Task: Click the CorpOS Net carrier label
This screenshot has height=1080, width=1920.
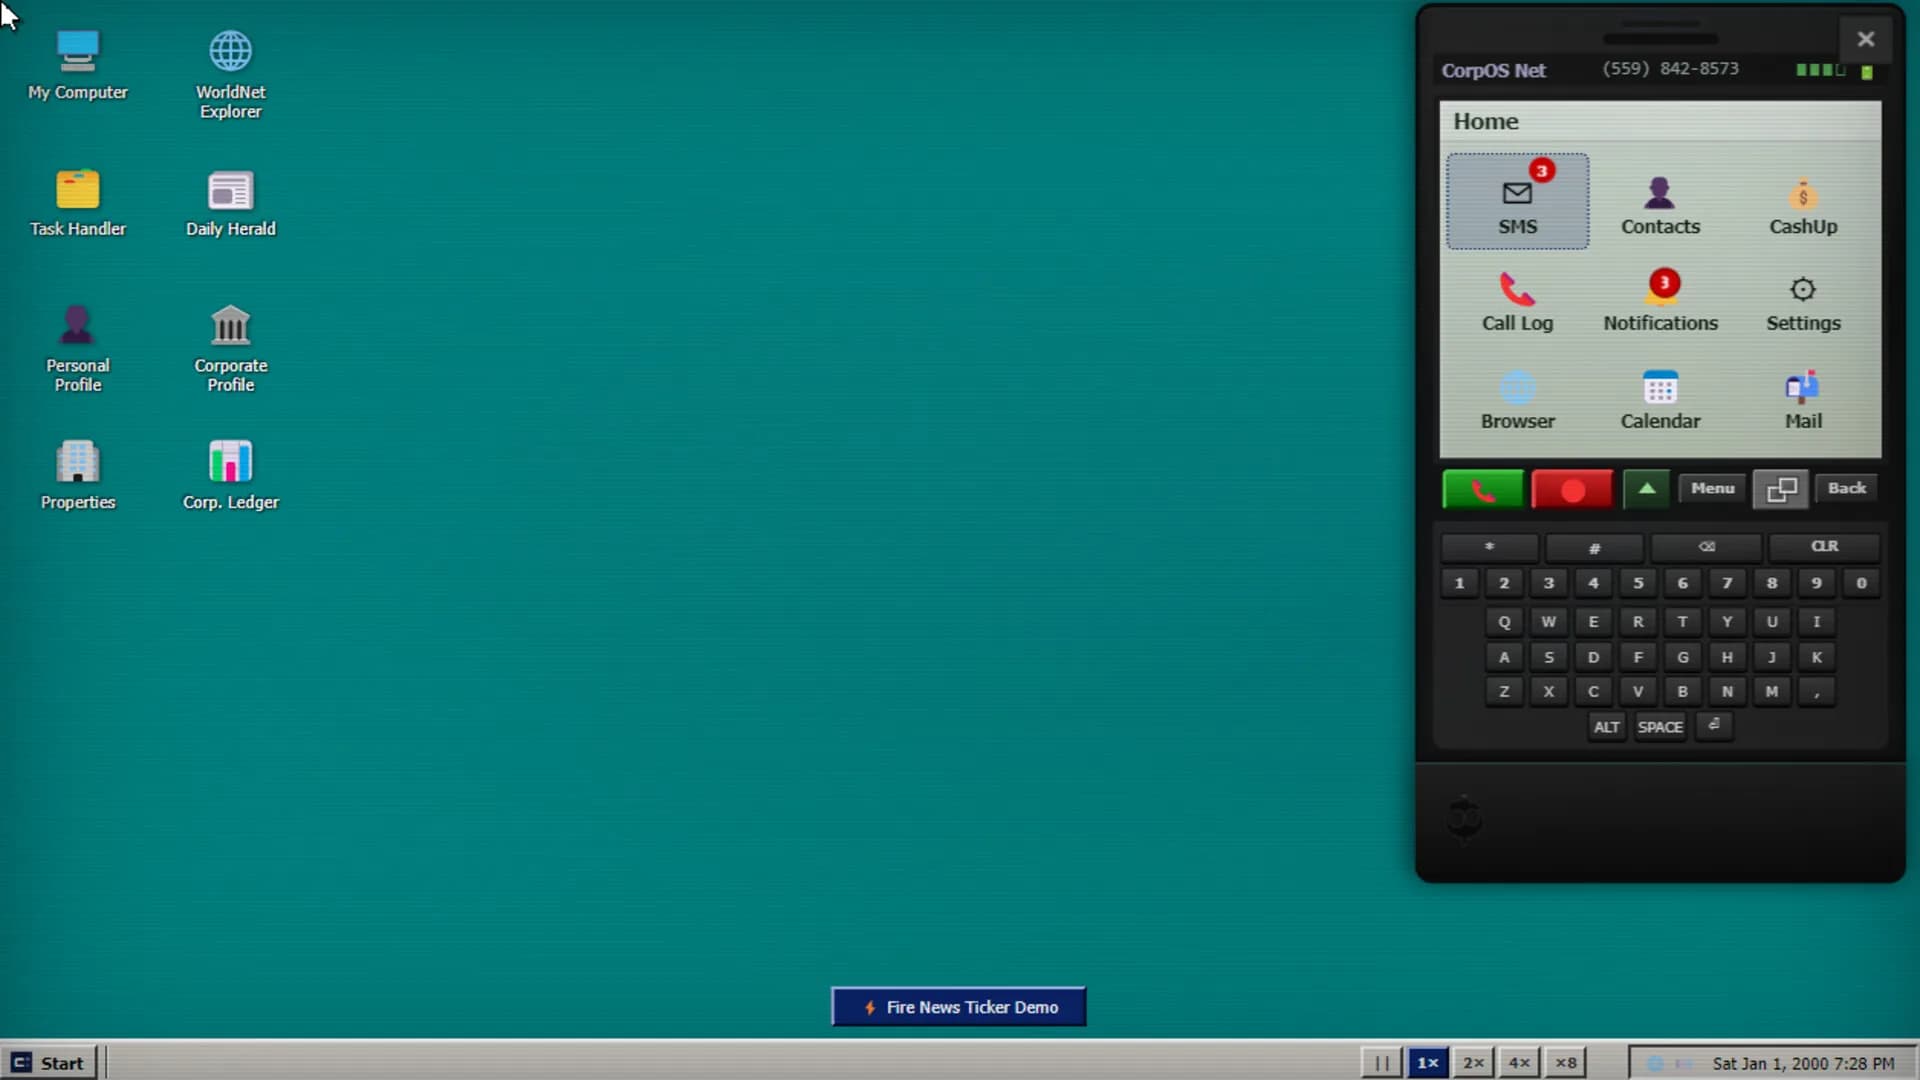Action: pos(1494,70)
